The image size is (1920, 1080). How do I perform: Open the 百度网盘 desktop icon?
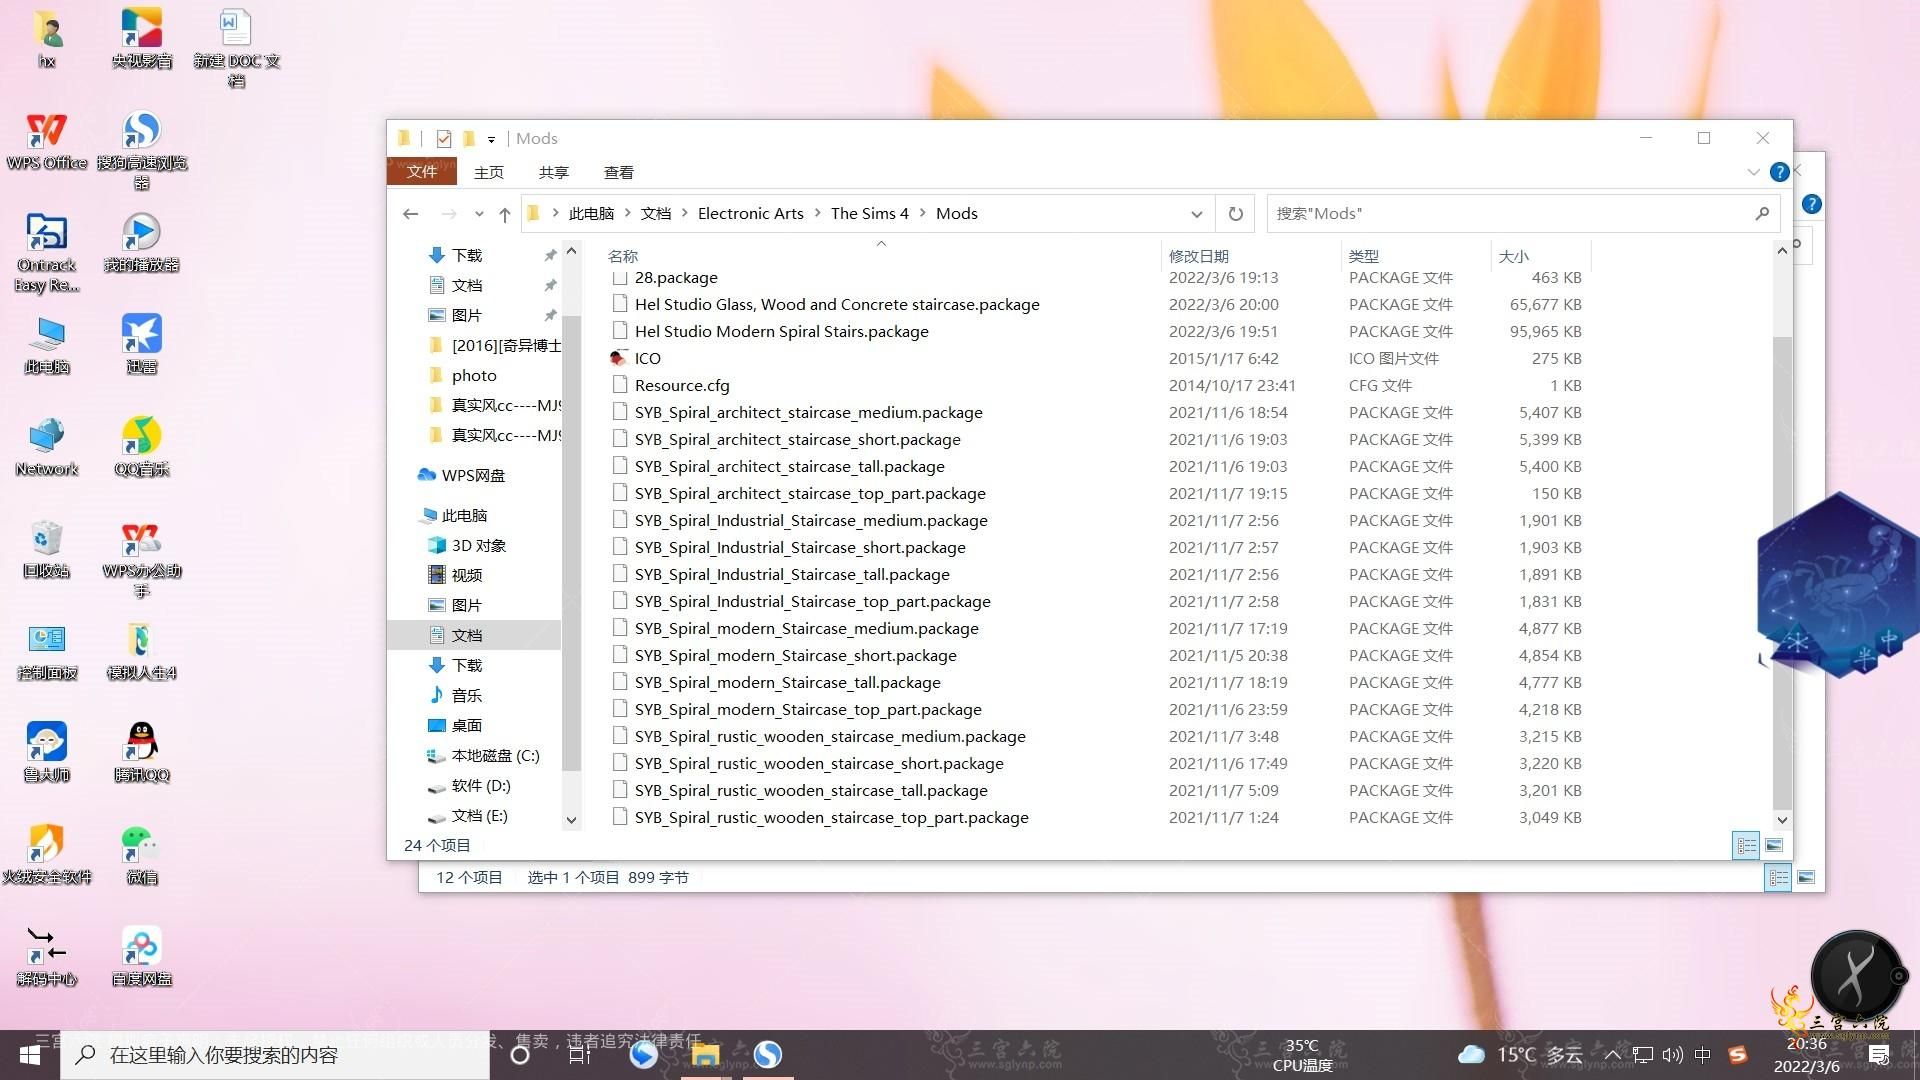click(x=141, y=957)
